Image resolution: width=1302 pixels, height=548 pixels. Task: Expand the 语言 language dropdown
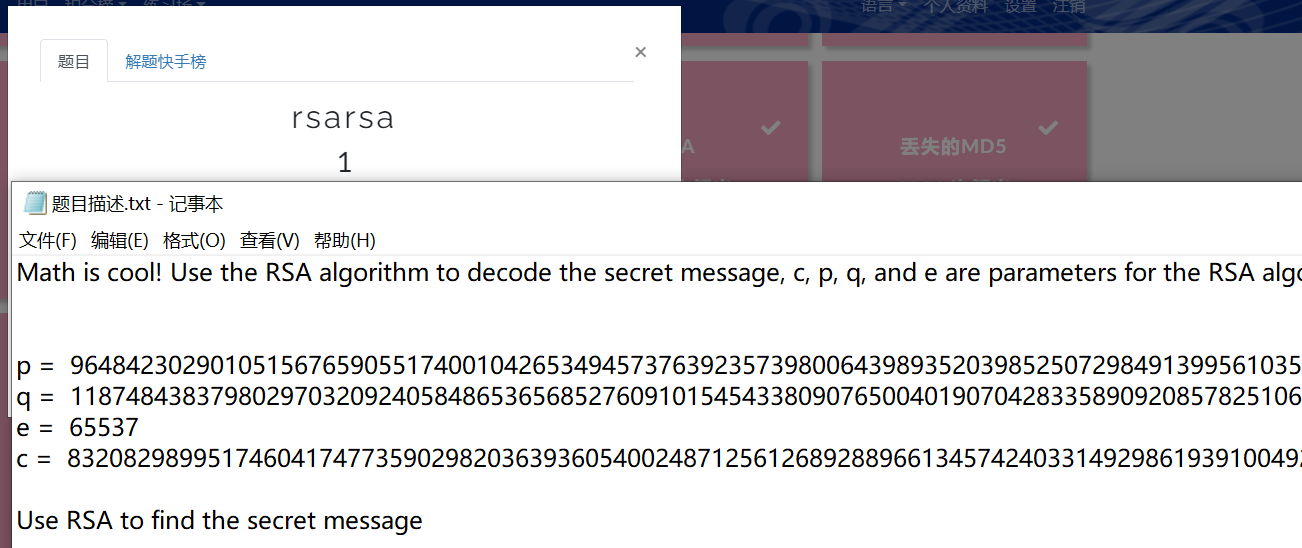click(x=884, y=6)
